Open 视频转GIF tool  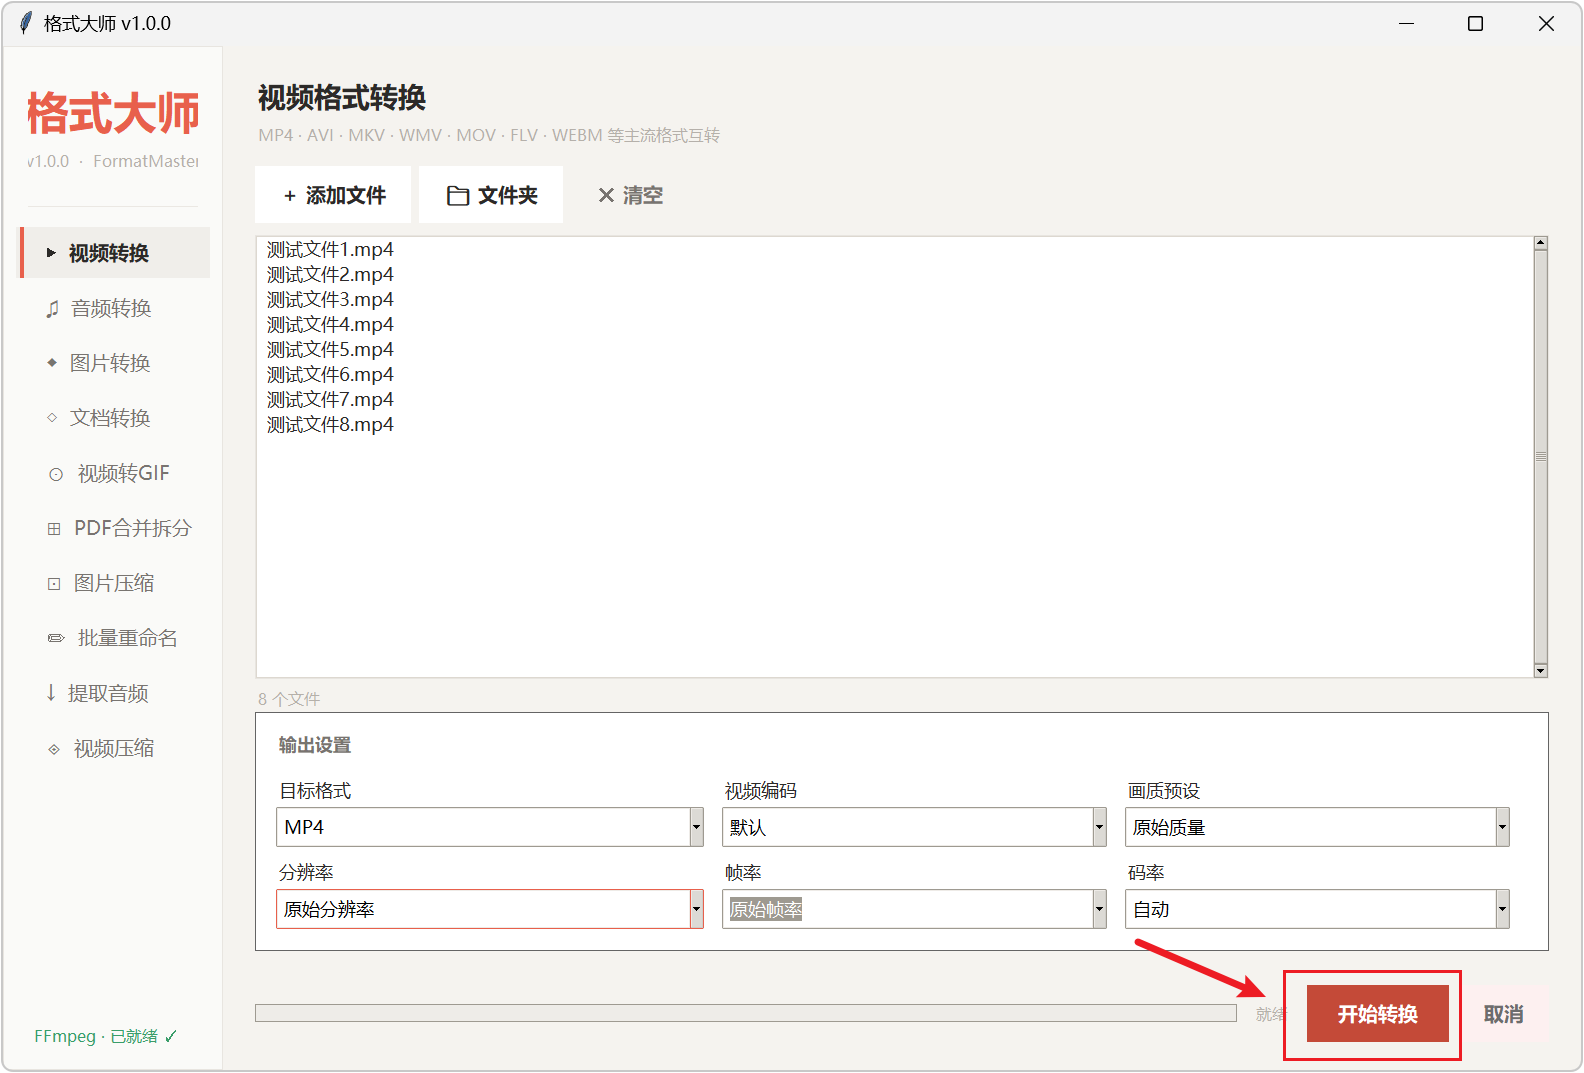(115, 473)
